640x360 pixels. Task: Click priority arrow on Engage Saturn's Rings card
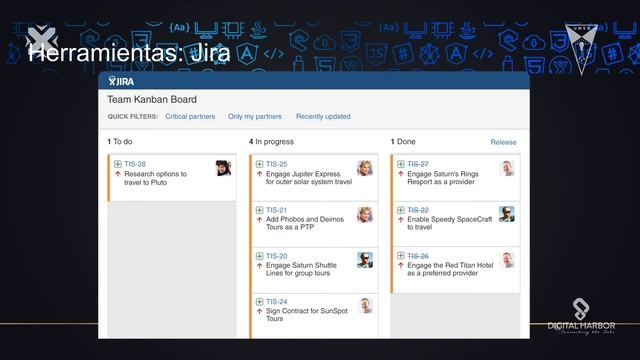click(401, 174)
